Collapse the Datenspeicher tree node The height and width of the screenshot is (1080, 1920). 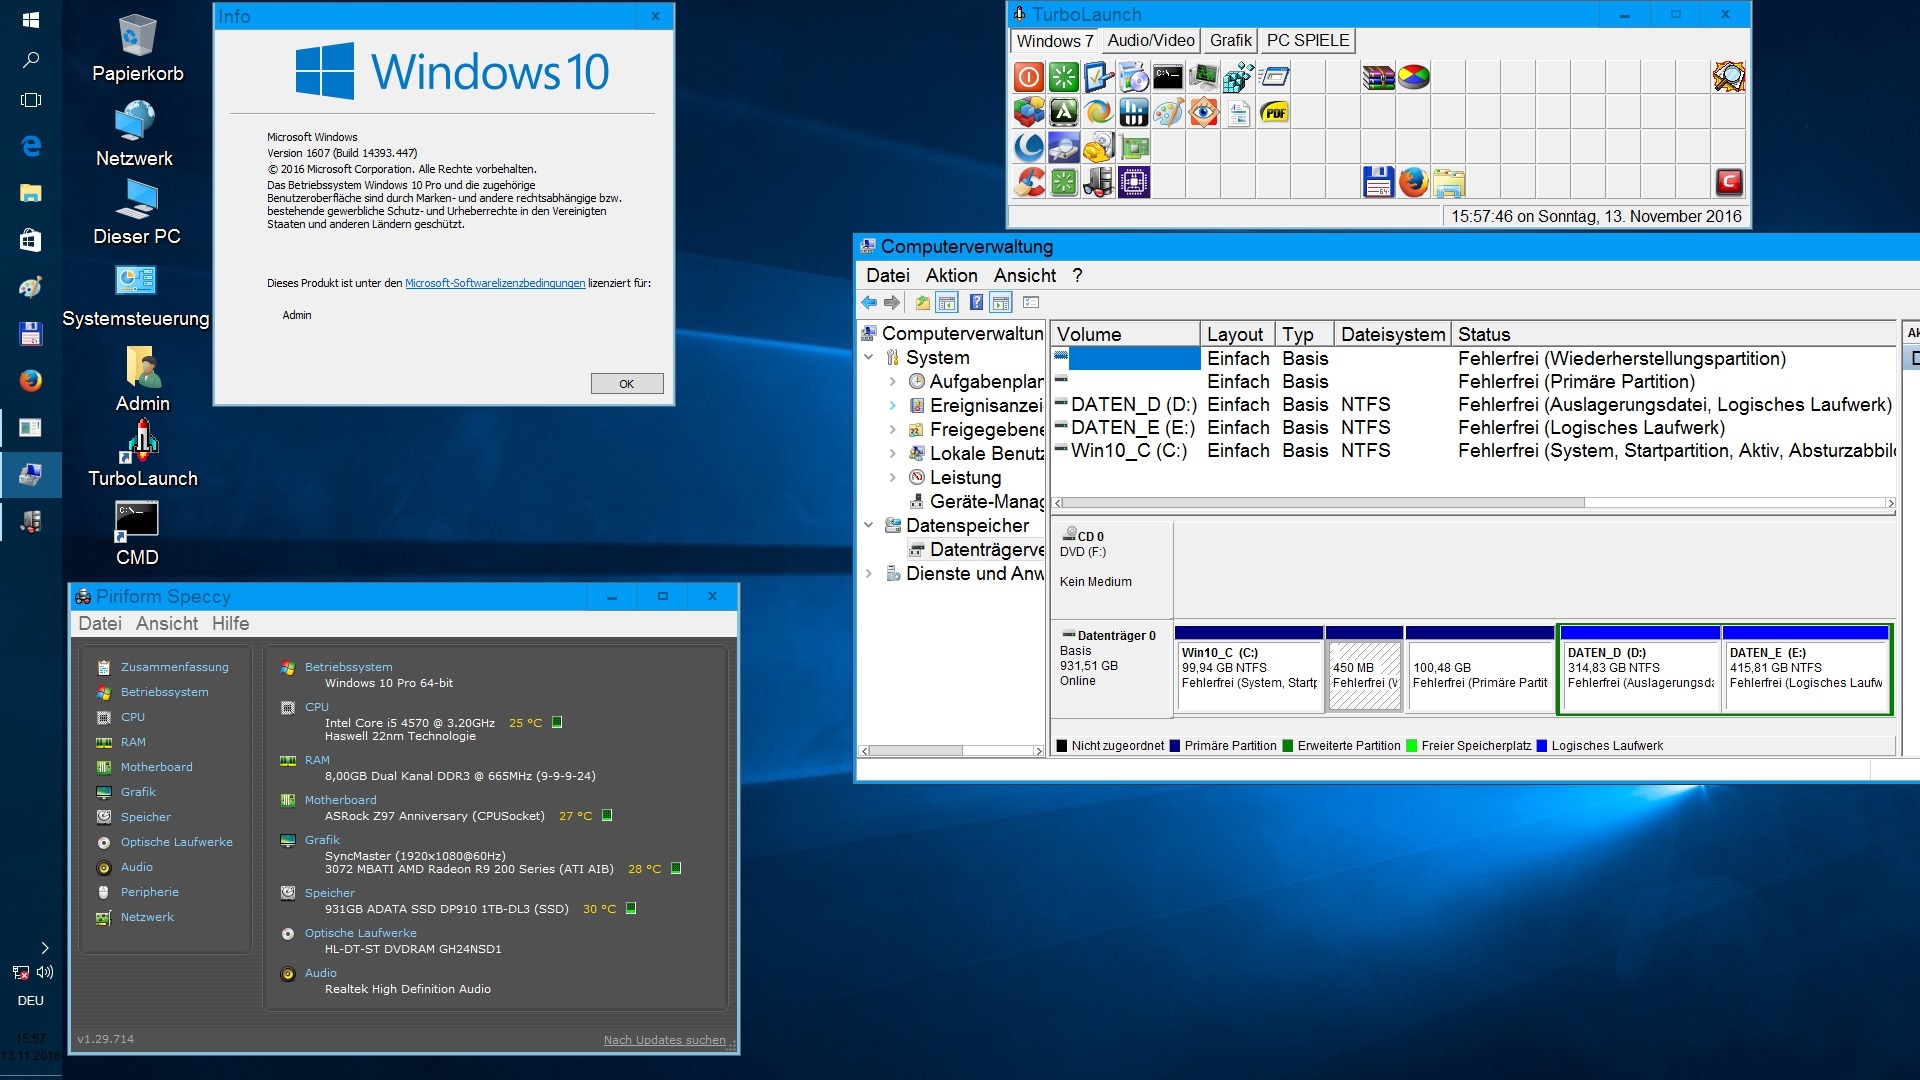(x=868, y=526)
